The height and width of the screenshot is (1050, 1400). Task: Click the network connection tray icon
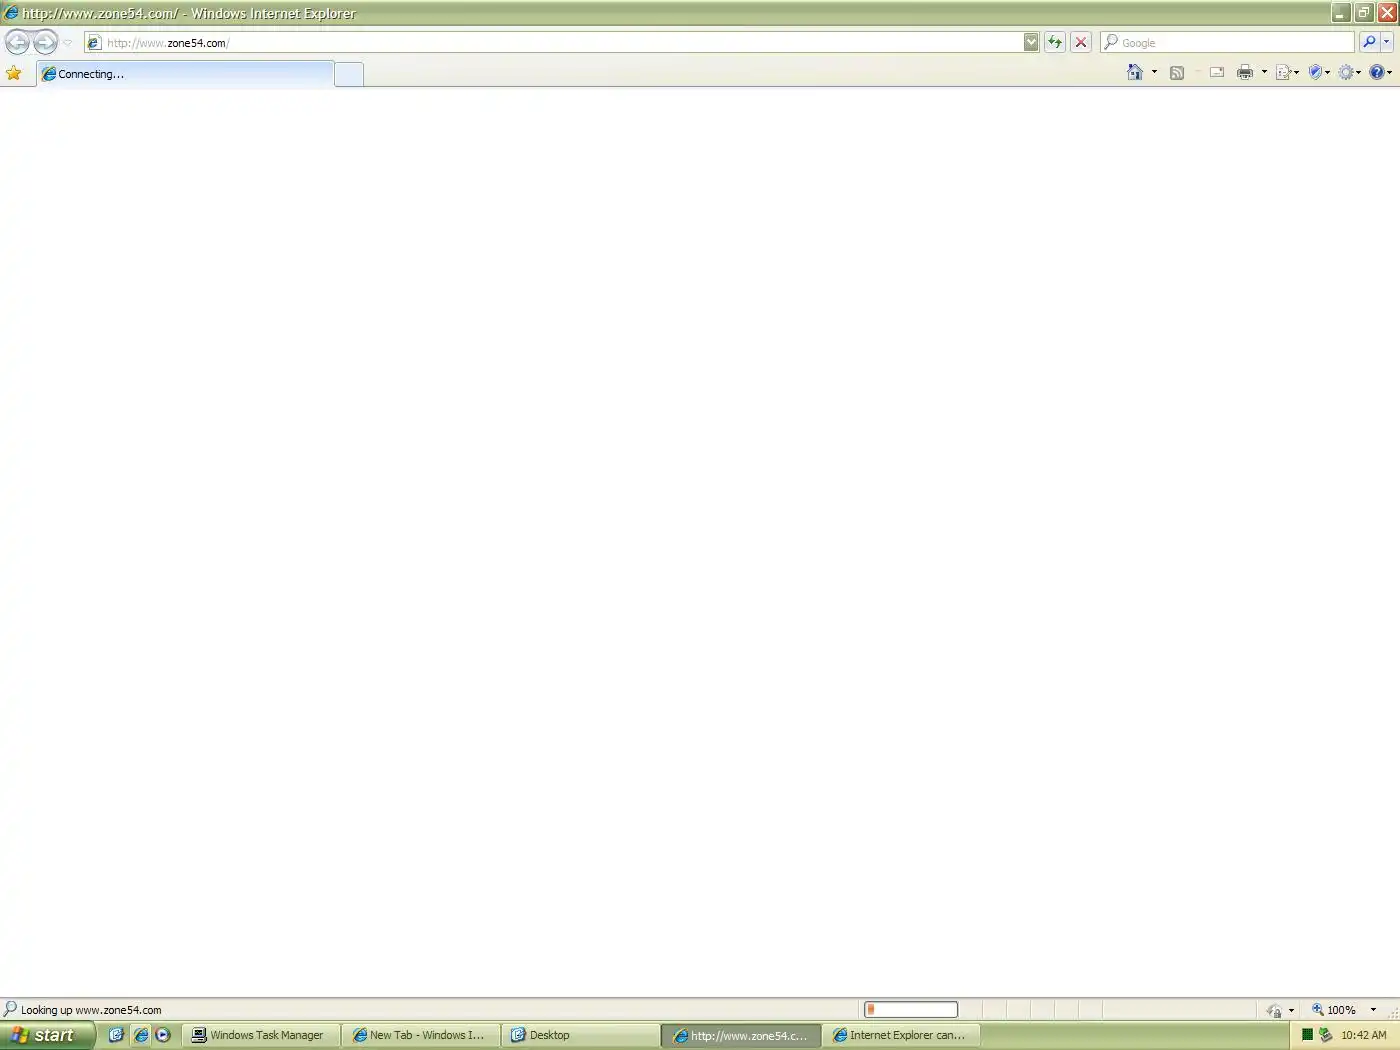point(1325,1035)
